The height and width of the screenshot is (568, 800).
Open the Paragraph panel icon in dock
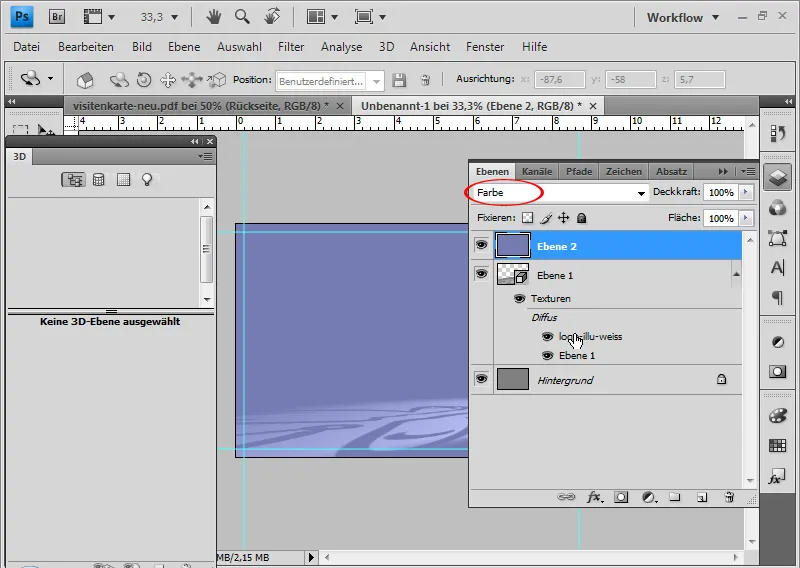(x=778, y=297)
